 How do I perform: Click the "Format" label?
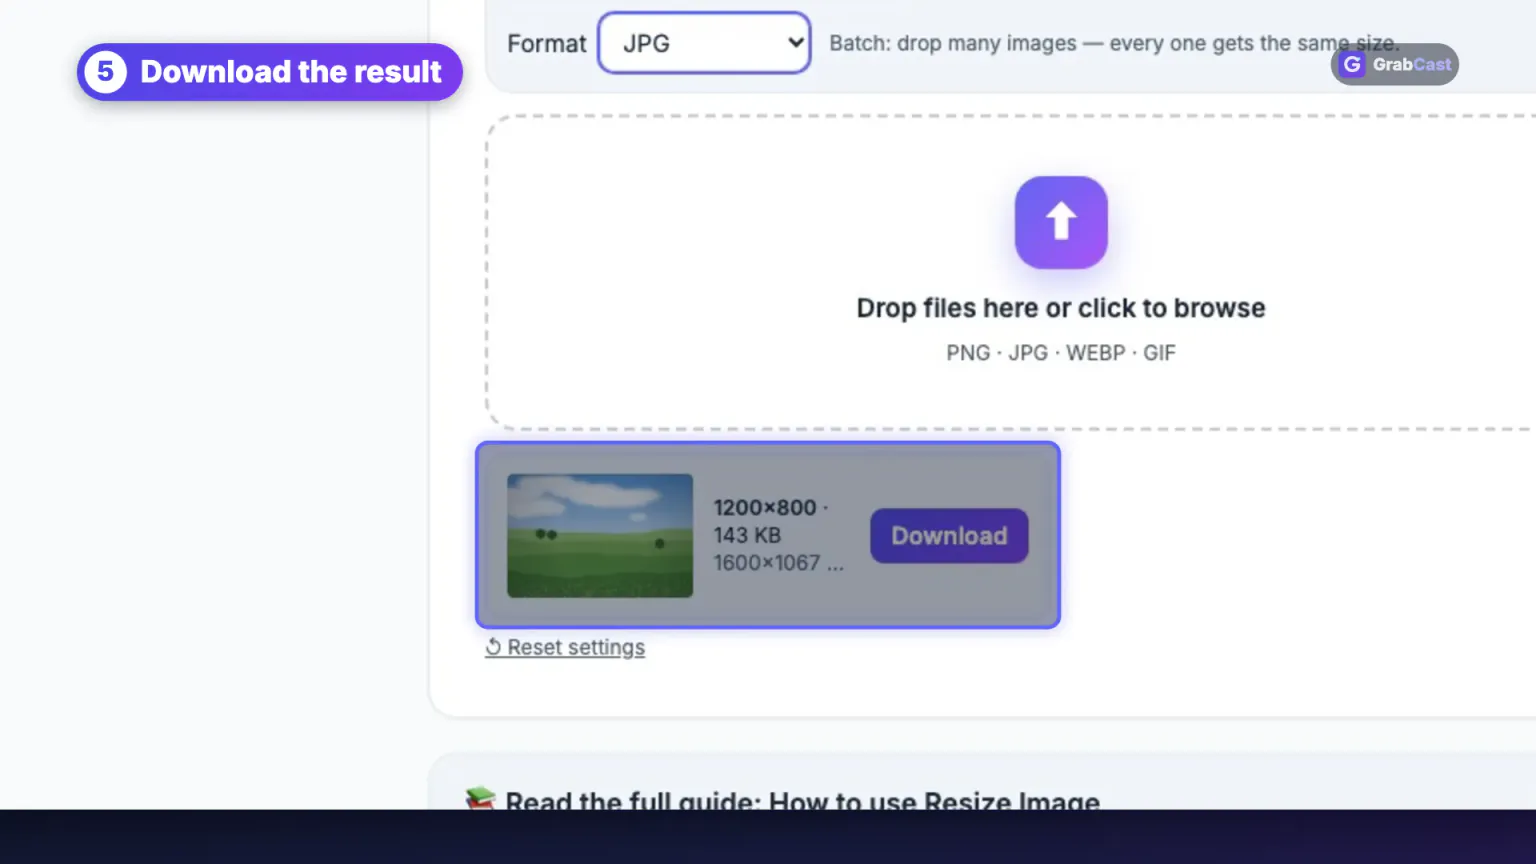546,44
